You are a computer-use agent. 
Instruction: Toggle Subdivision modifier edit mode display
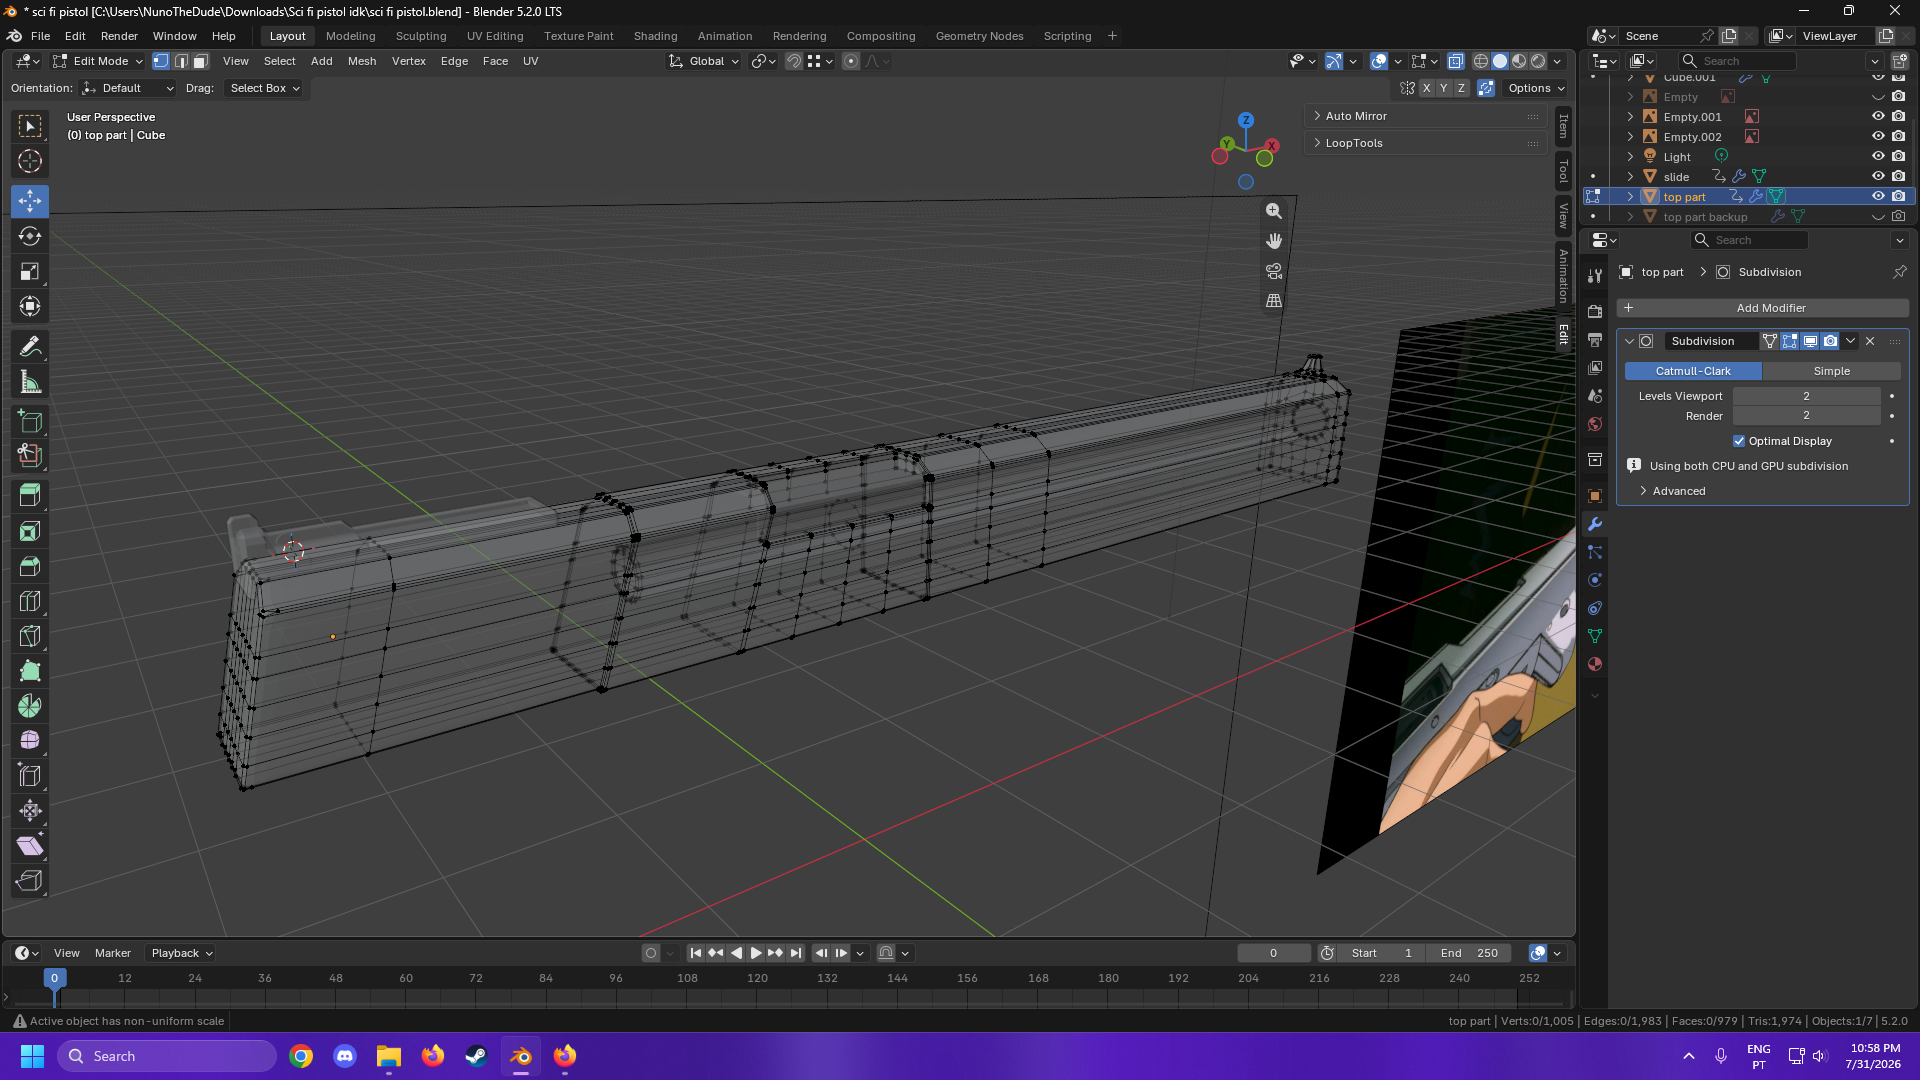pyautogui.click(x=1790, y=341)
